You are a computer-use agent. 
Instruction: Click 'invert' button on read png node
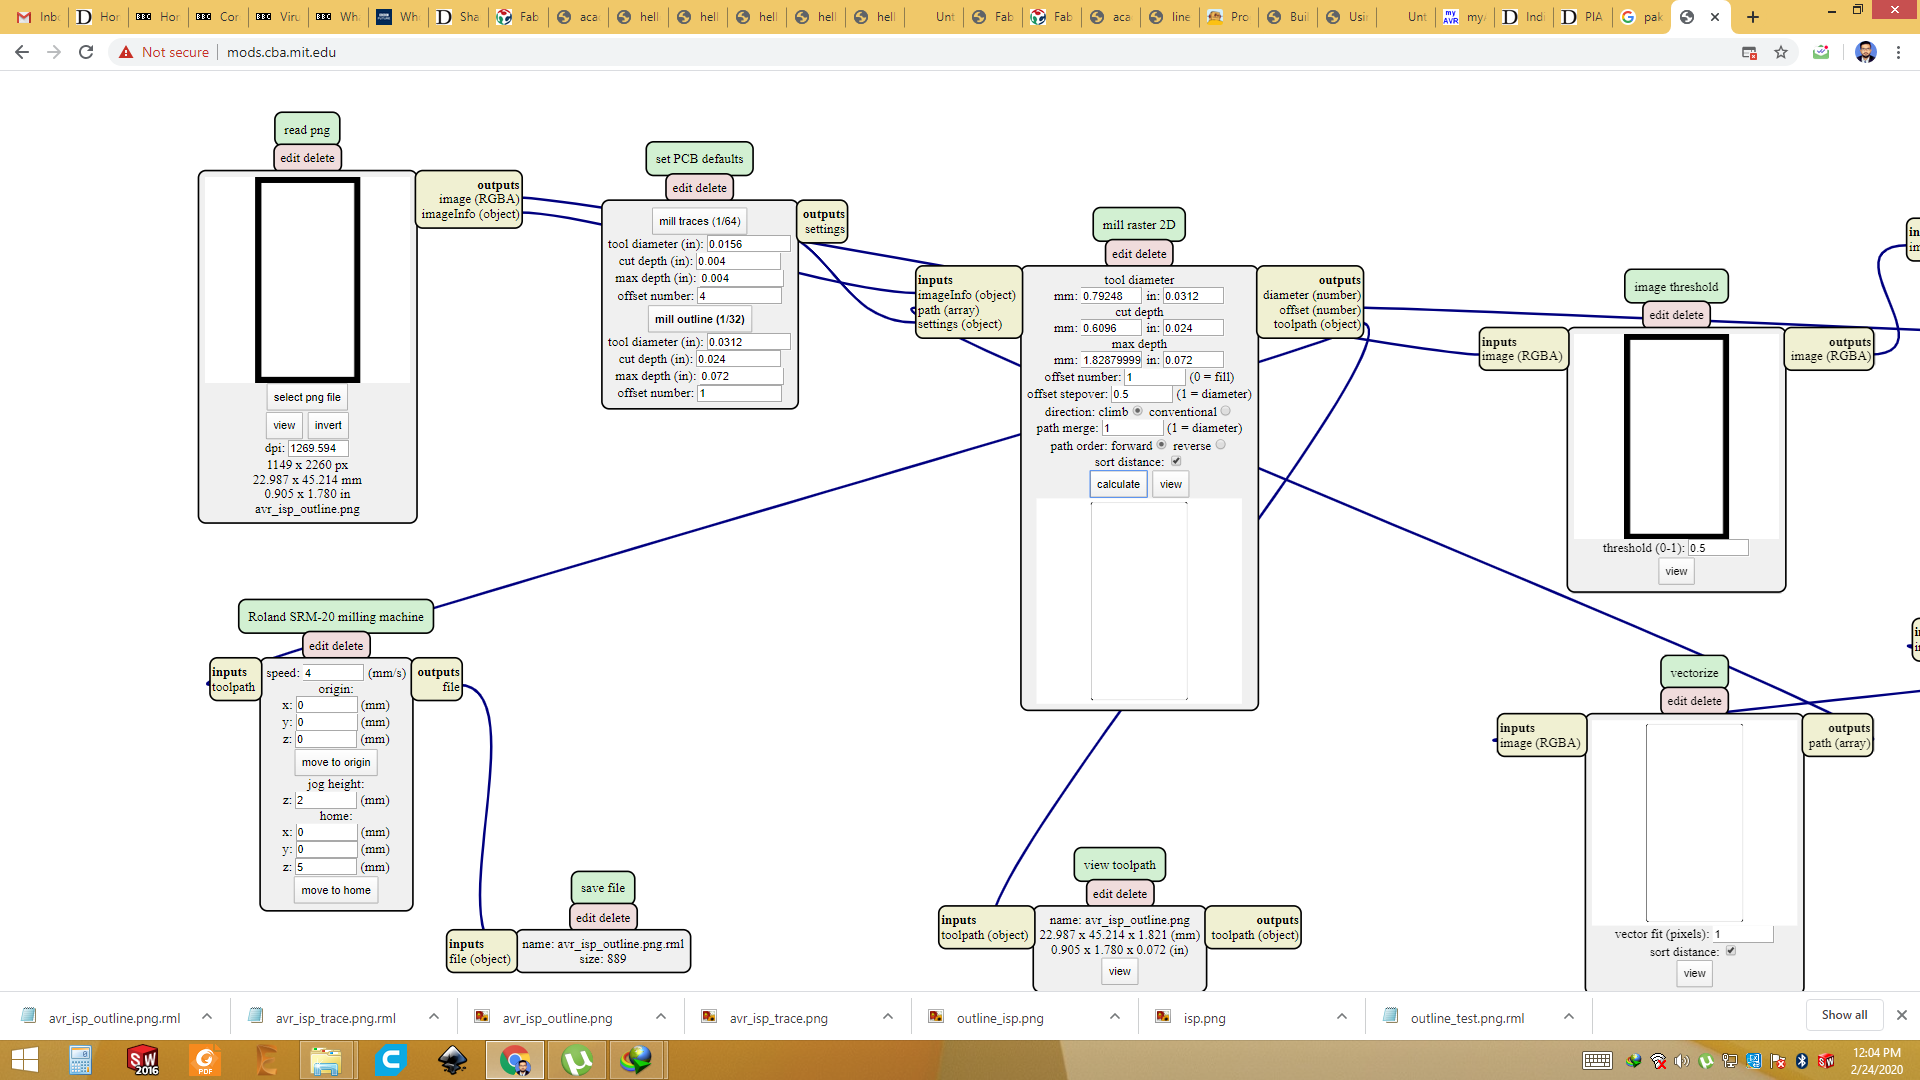click(x=328, y=425)
